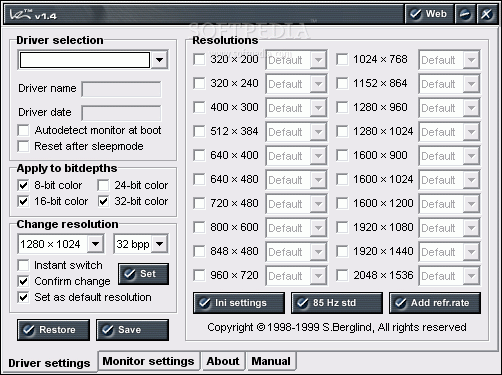Toggle 32-bit color checkbox
The height and width of the screenshot is (375, 502).
(103, 201)
